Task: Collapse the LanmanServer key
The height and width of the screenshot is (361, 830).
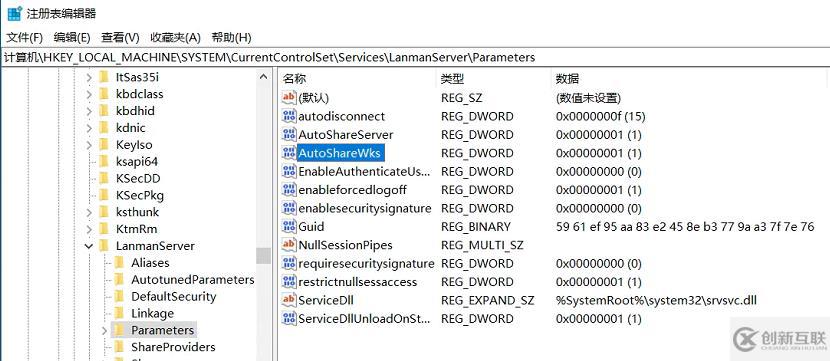Action: (88, 246)
